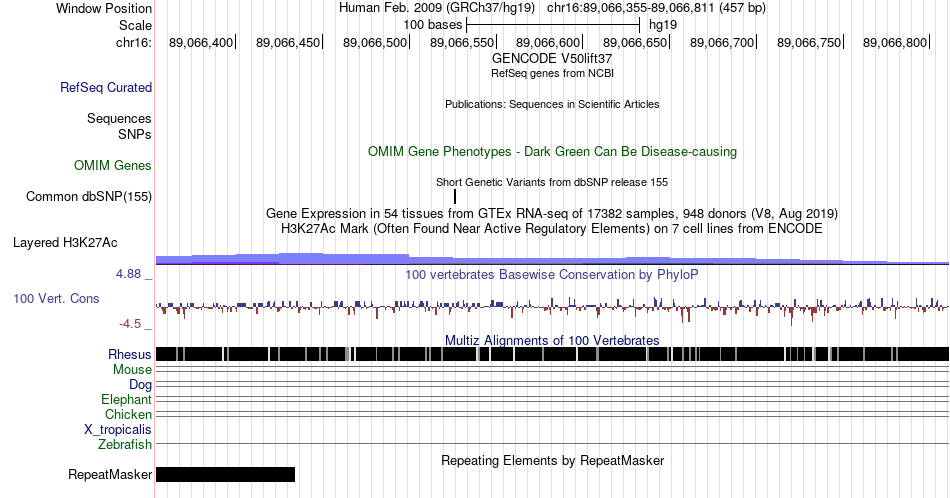950x498 pixels.
Task: Click the Rhesus alignment label
Action: pos(130,354)
